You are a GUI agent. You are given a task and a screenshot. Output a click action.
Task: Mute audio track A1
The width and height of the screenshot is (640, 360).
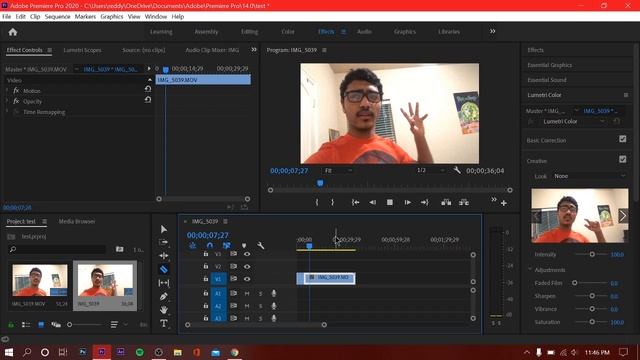coord(247,293)
